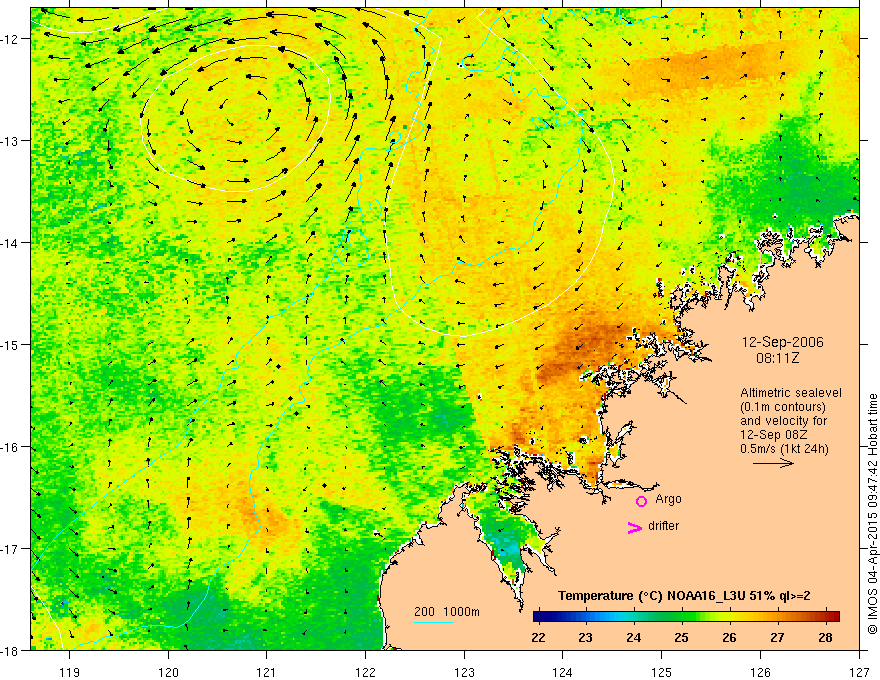Select the 'Argo' legend label
880x680 pixels.
pyautogui.click(x=668, y=499)
